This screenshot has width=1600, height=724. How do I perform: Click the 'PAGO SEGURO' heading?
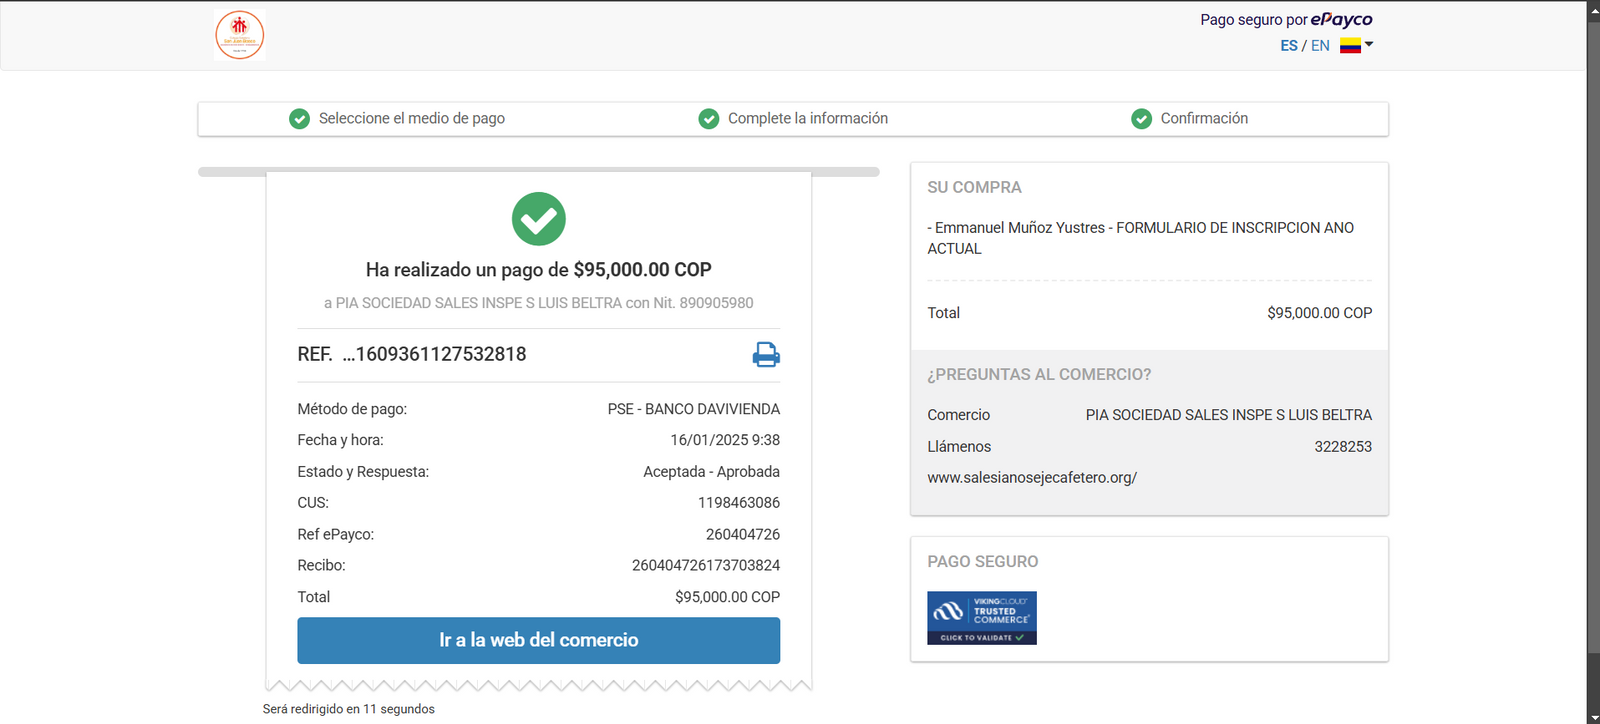(983, 562)
